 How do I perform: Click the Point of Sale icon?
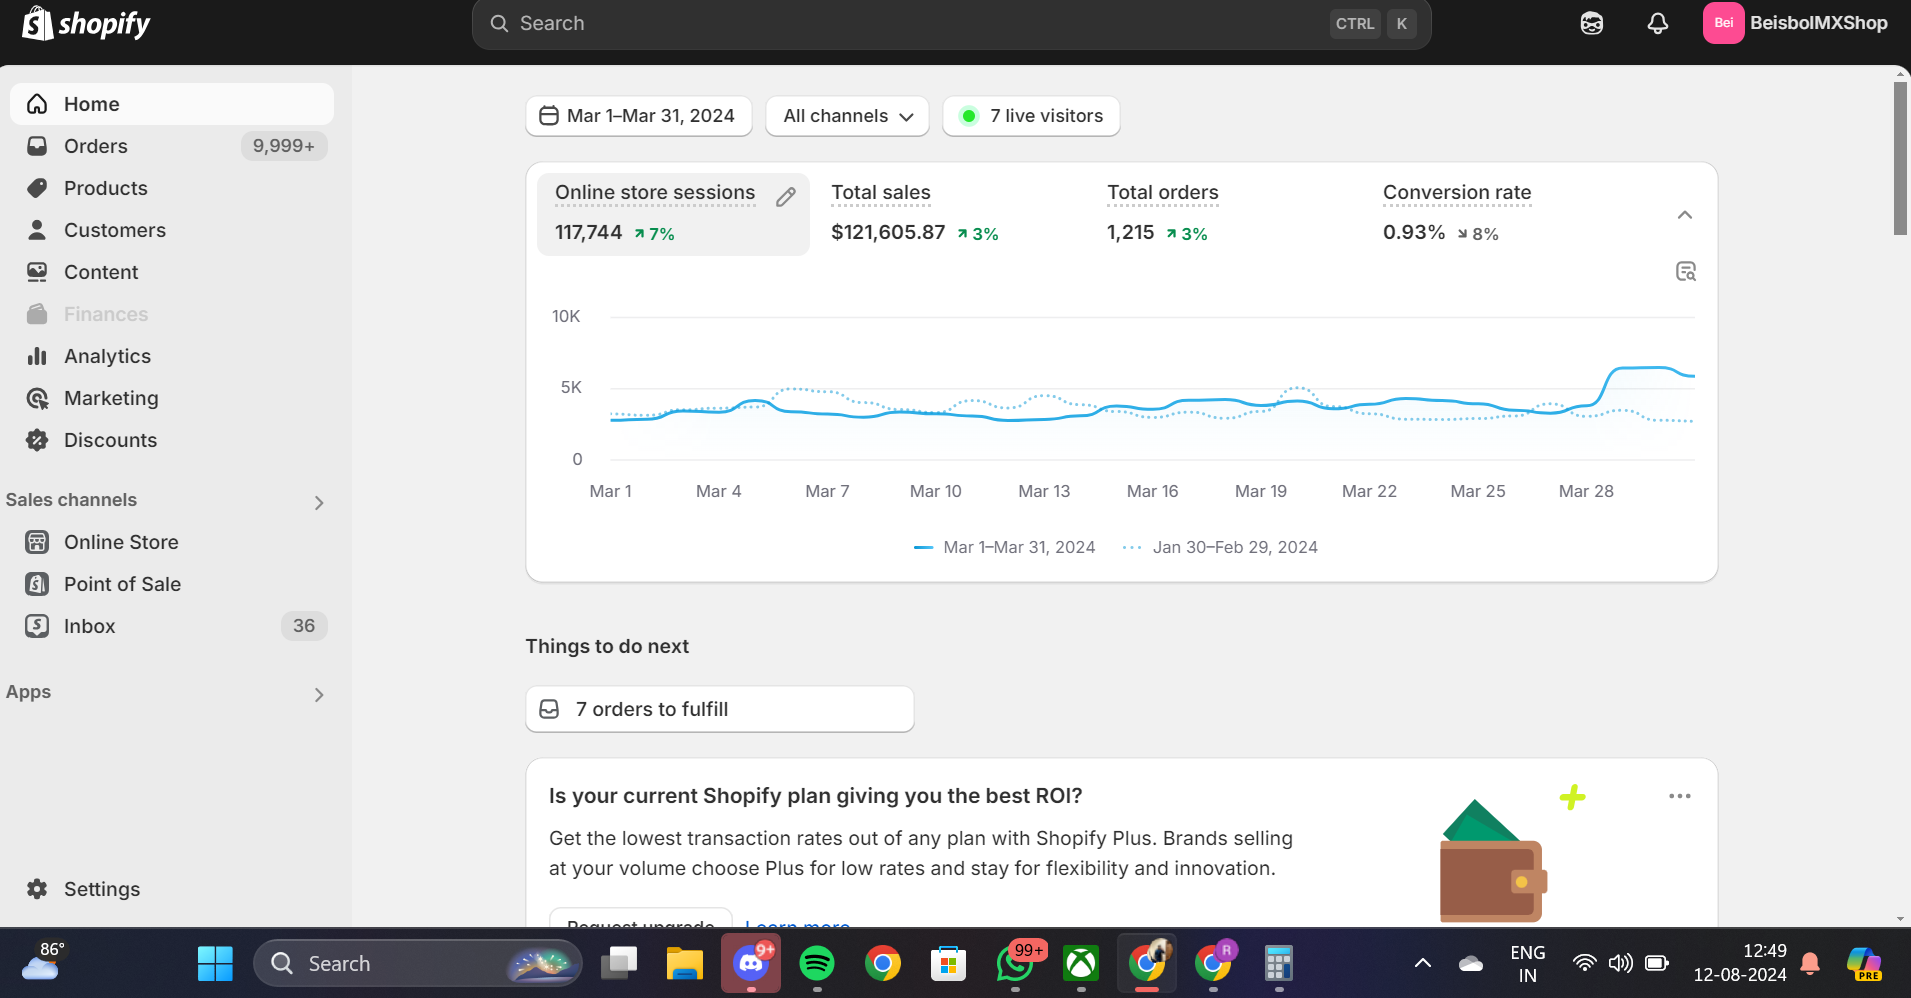tap(37, 584)
